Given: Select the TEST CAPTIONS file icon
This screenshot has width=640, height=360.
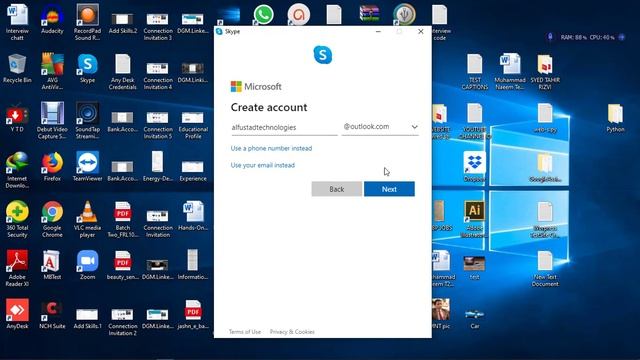Looking at the screenshot, I should [x=474, y=71].
